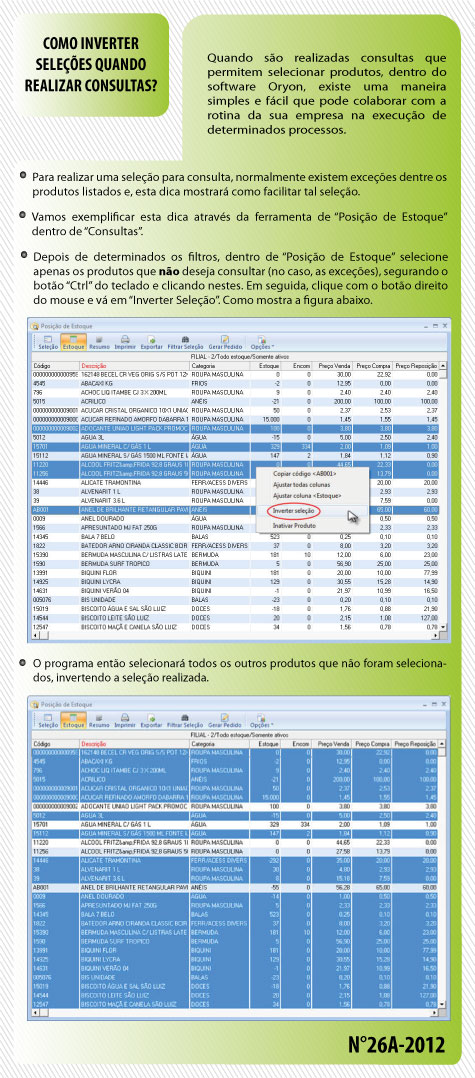The width and height of the screenshot is (475, 1078).
Task: Click the vertical scrollbar up arrow in lower window
Action: point(443,744)
